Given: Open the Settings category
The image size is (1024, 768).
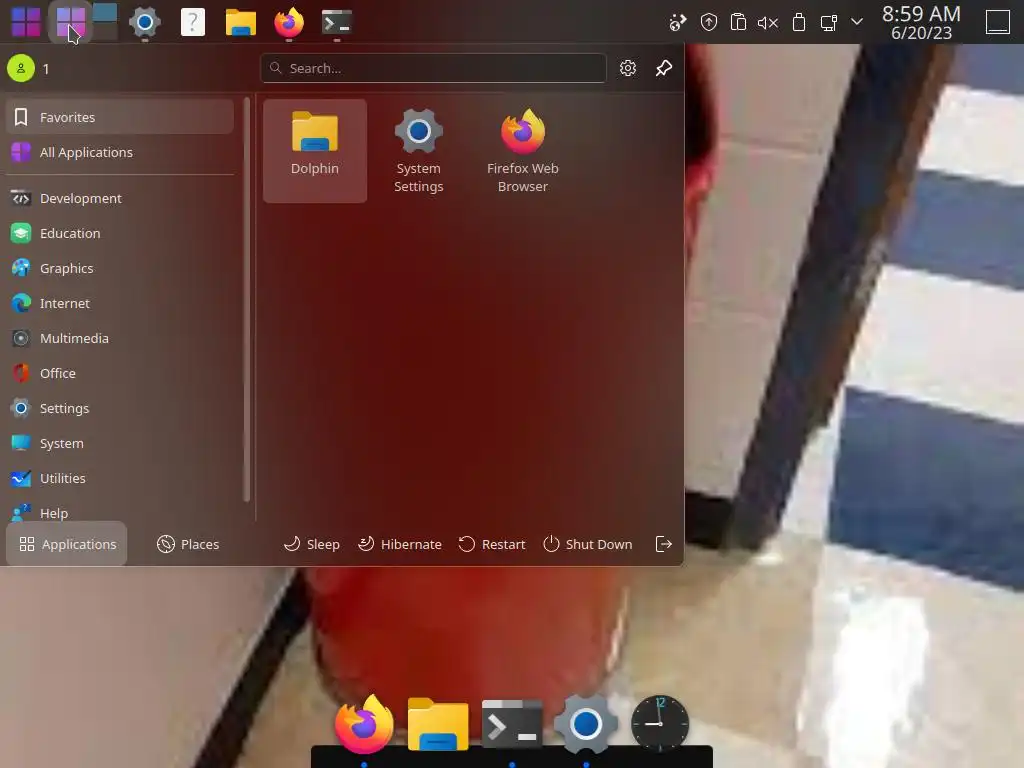Looking at the screenshot, I should coord(120,408).
